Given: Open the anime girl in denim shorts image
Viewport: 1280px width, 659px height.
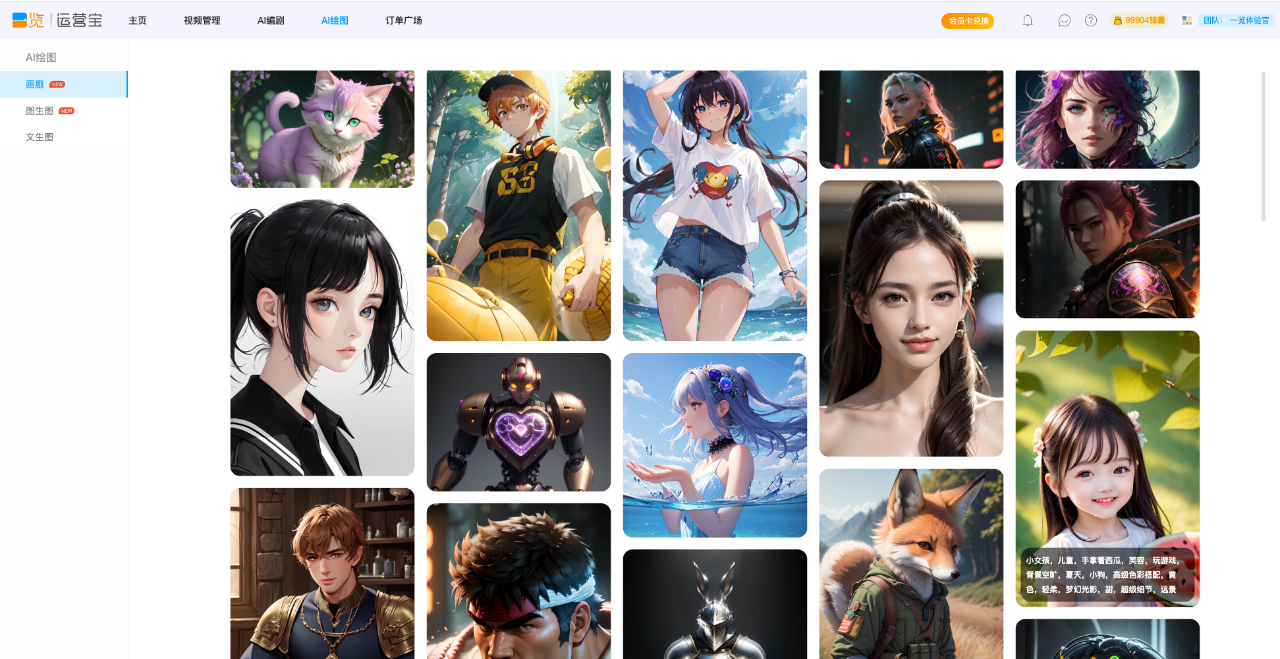Looking at the screenshot, I should (714, 206).
